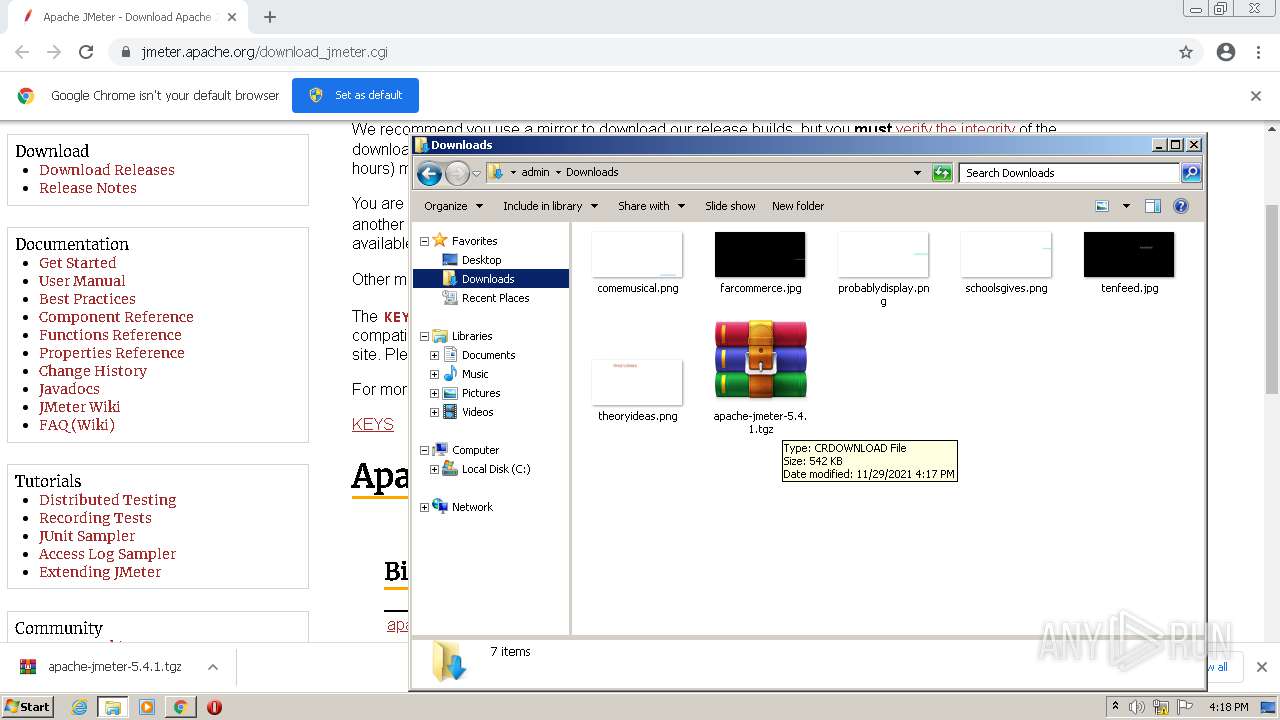Open the Organize dropdown menu
This screenshot has height=720, width=1280.
(x=453, y=206)
